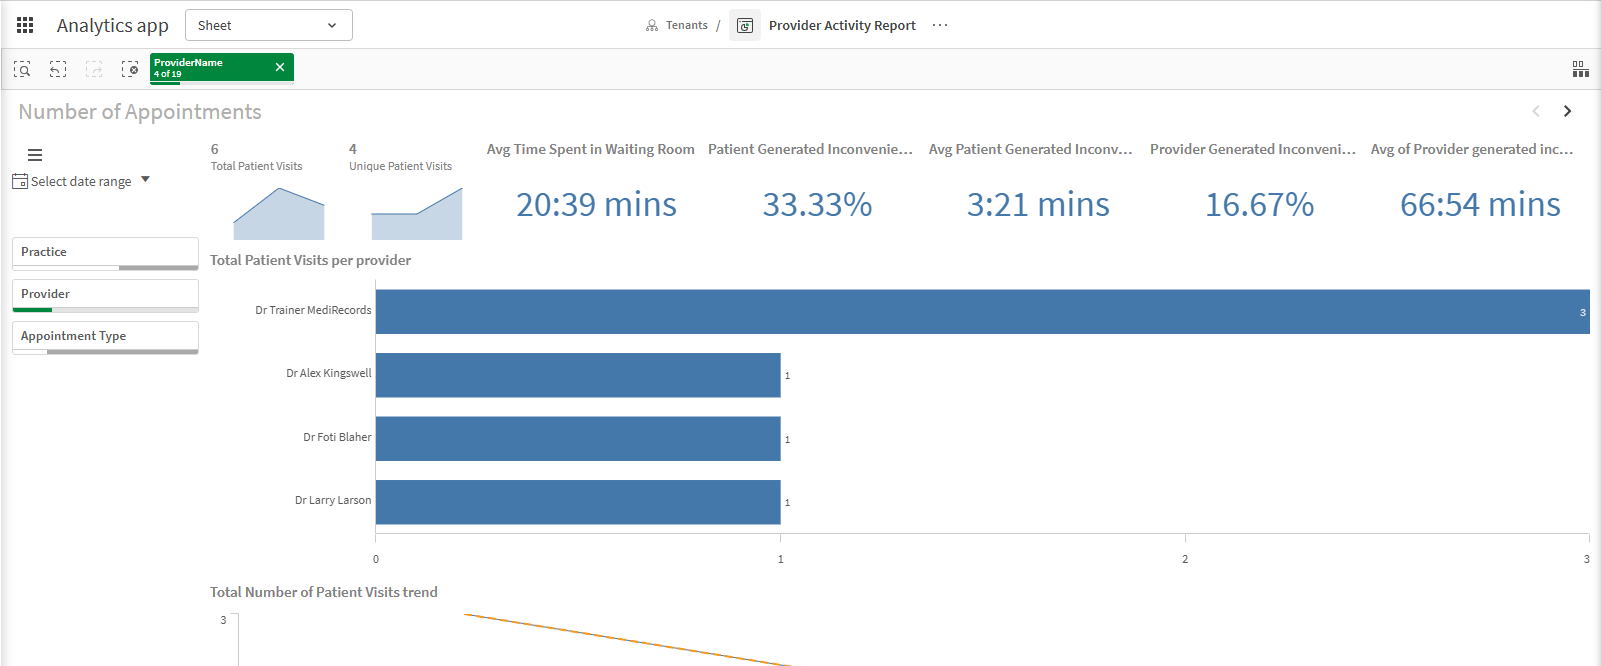1601x666 pixels.
Task: Open the selections tool grid icon
Action: click(x=1580, y=69)
